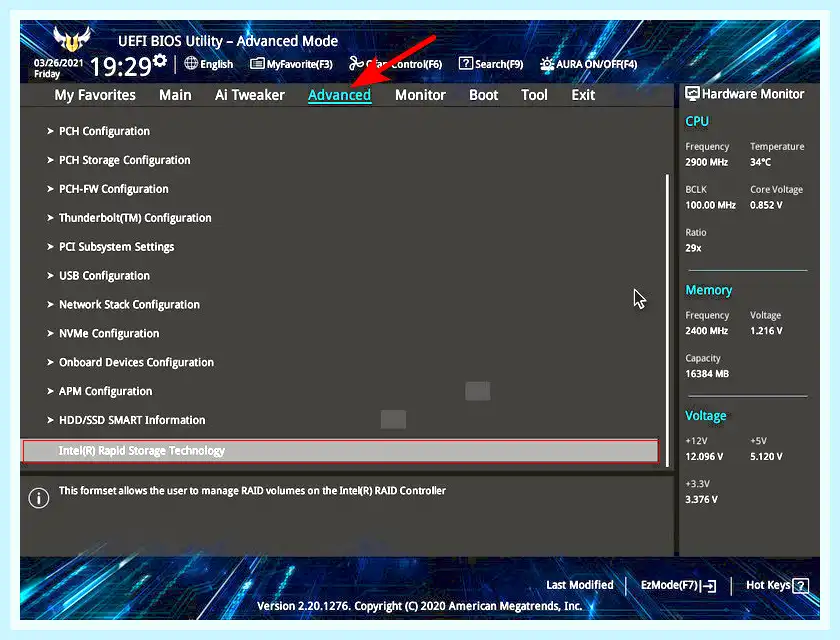The width and height of the screenshot is (840, 640).
Task: Click CPU temperature value 34°C
Action: coord(760,162)
